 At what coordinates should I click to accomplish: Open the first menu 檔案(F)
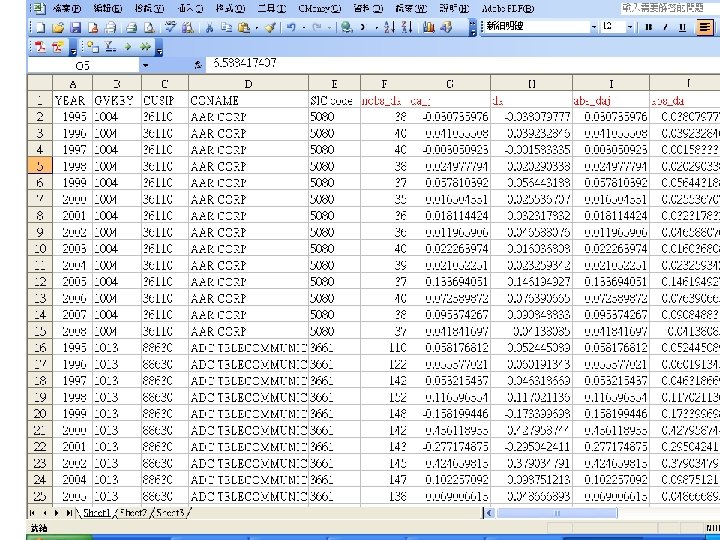coord(67,8)
